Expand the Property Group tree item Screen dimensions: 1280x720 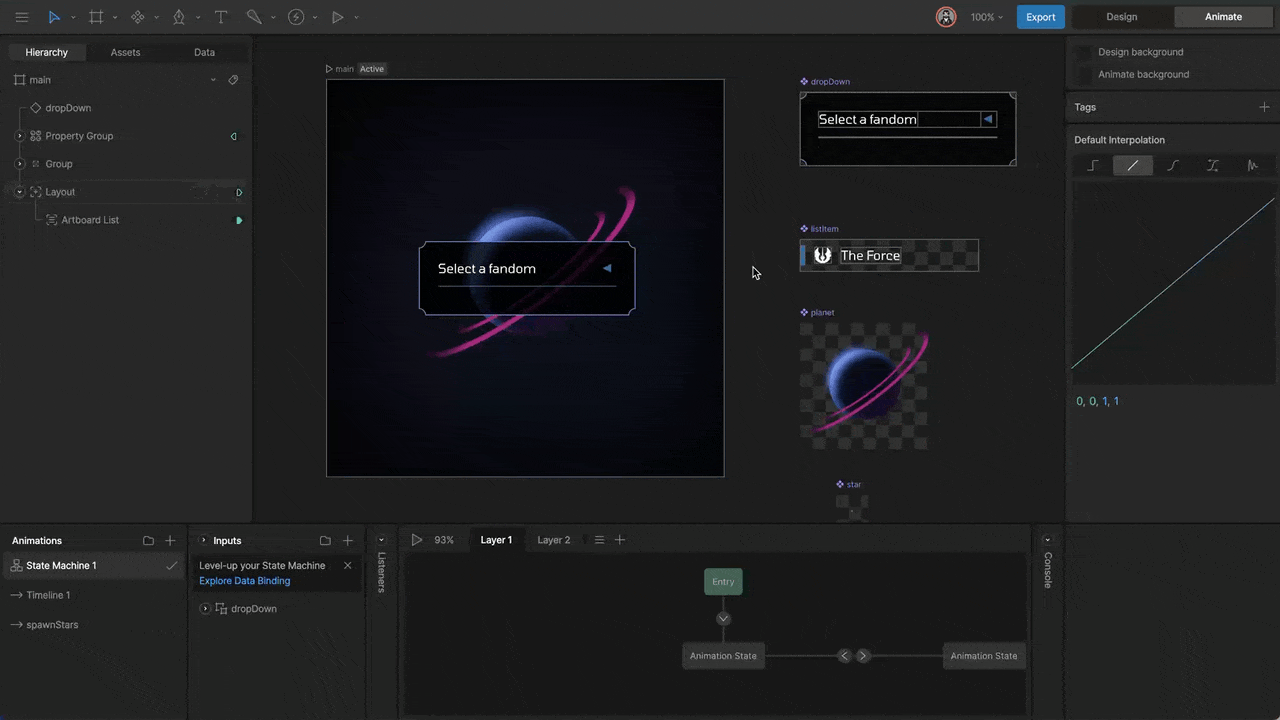[x=19, y=136]
